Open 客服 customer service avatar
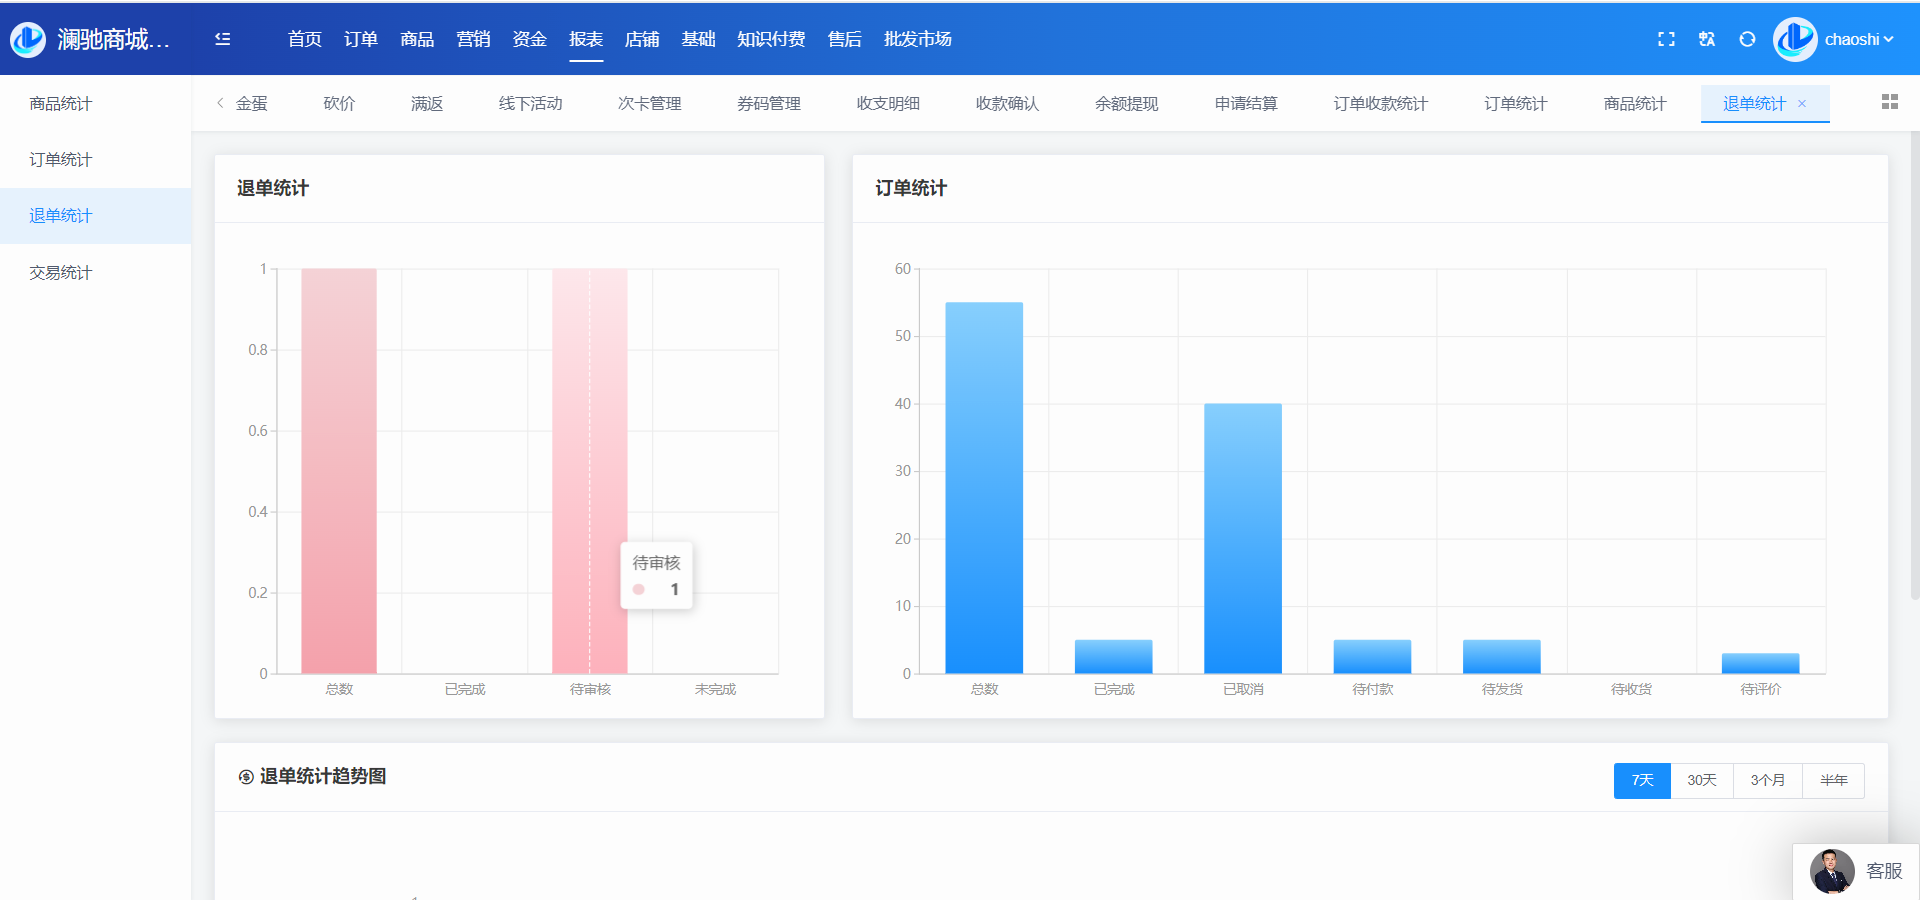This screenshot has height=900, width=1920. [1832, 871]
